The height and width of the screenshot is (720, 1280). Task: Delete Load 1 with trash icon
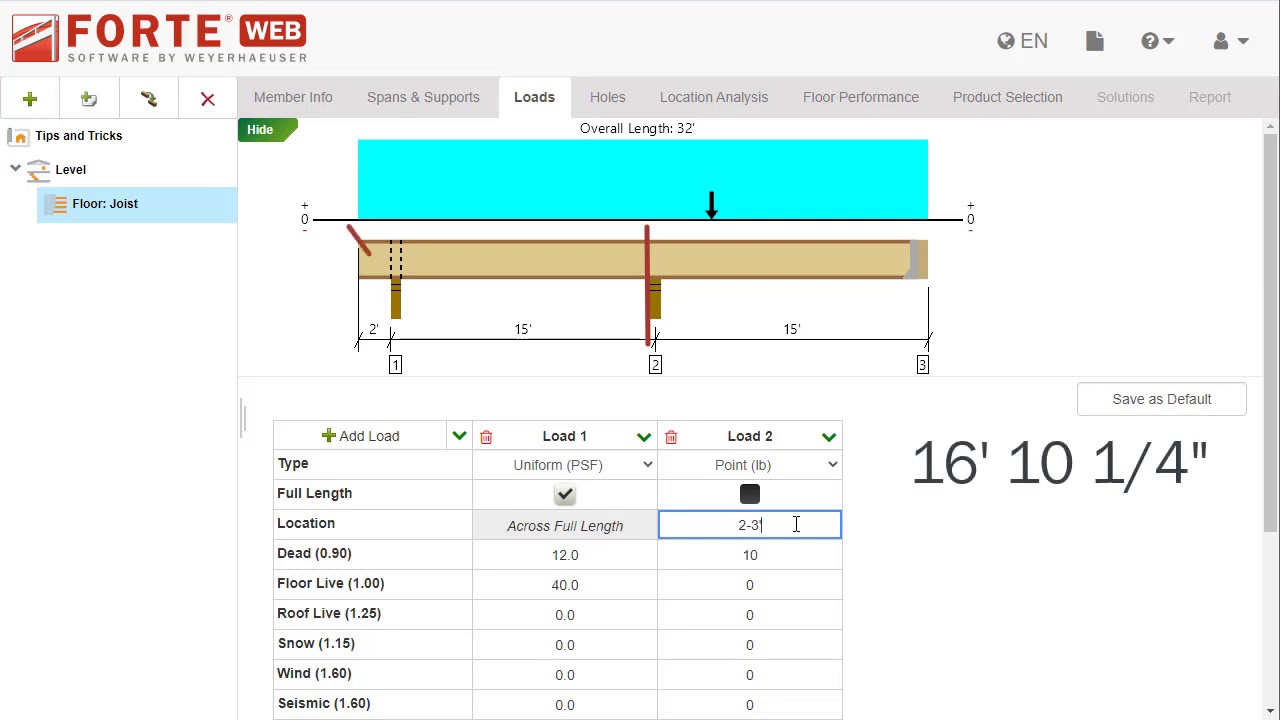tap(486, 437)
